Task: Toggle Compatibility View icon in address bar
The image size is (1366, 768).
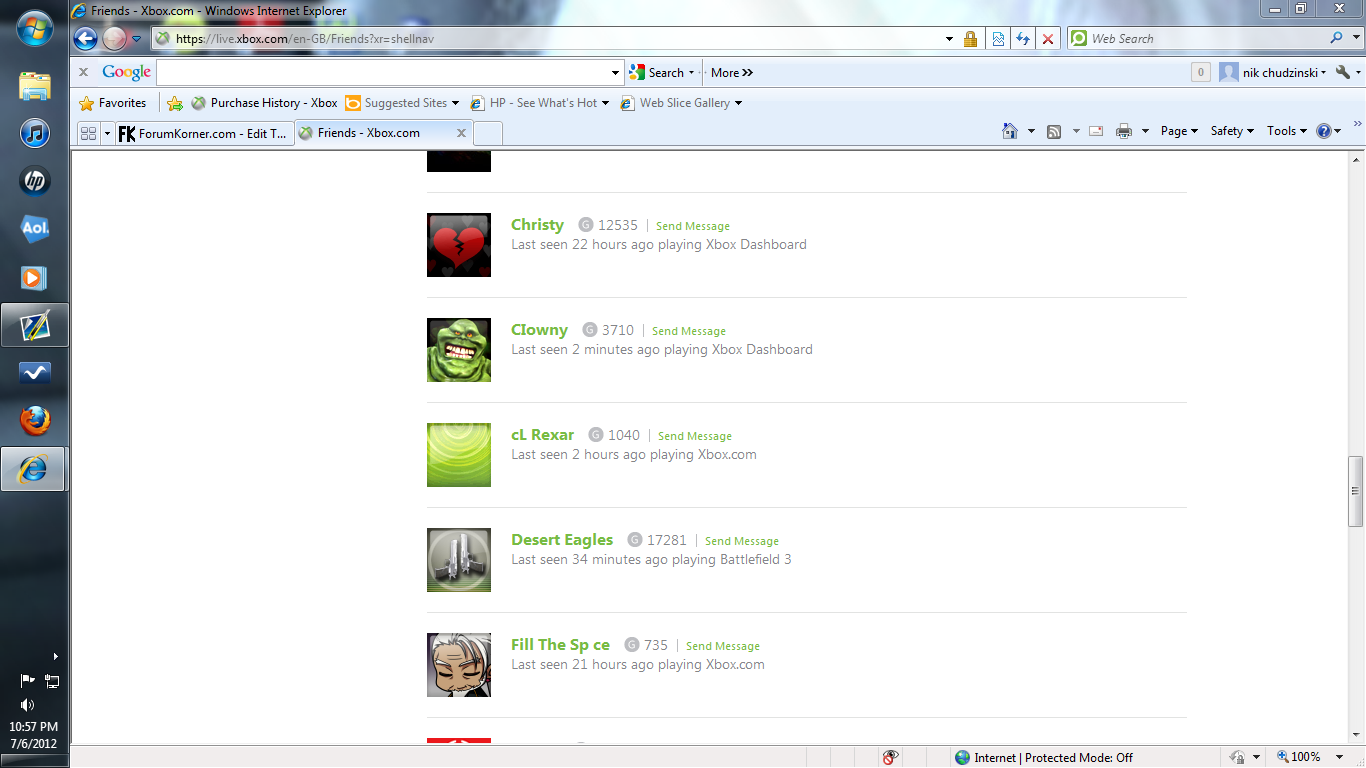Action: coord(998,39)
